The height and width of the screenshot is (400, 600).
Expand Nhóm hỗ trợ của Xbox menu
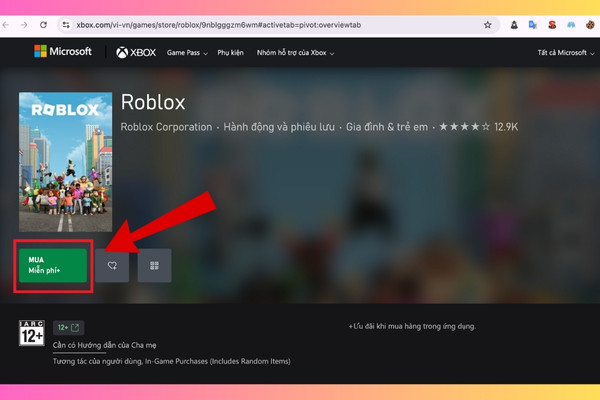pos(295,53)
